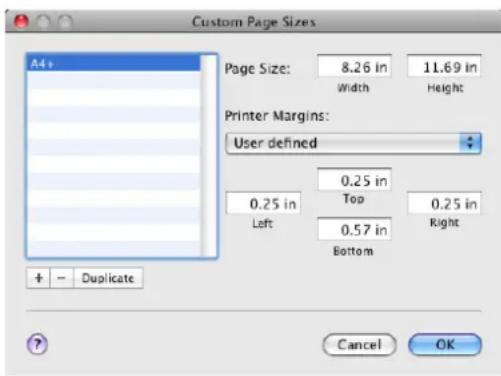Click the Custom Page Sizes window title
501x376 pixels.
254,22
